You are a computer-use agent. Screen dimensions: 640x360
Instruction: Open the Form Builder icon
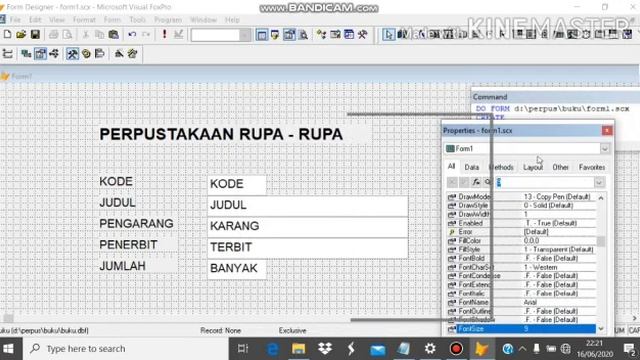pos(119,53)
